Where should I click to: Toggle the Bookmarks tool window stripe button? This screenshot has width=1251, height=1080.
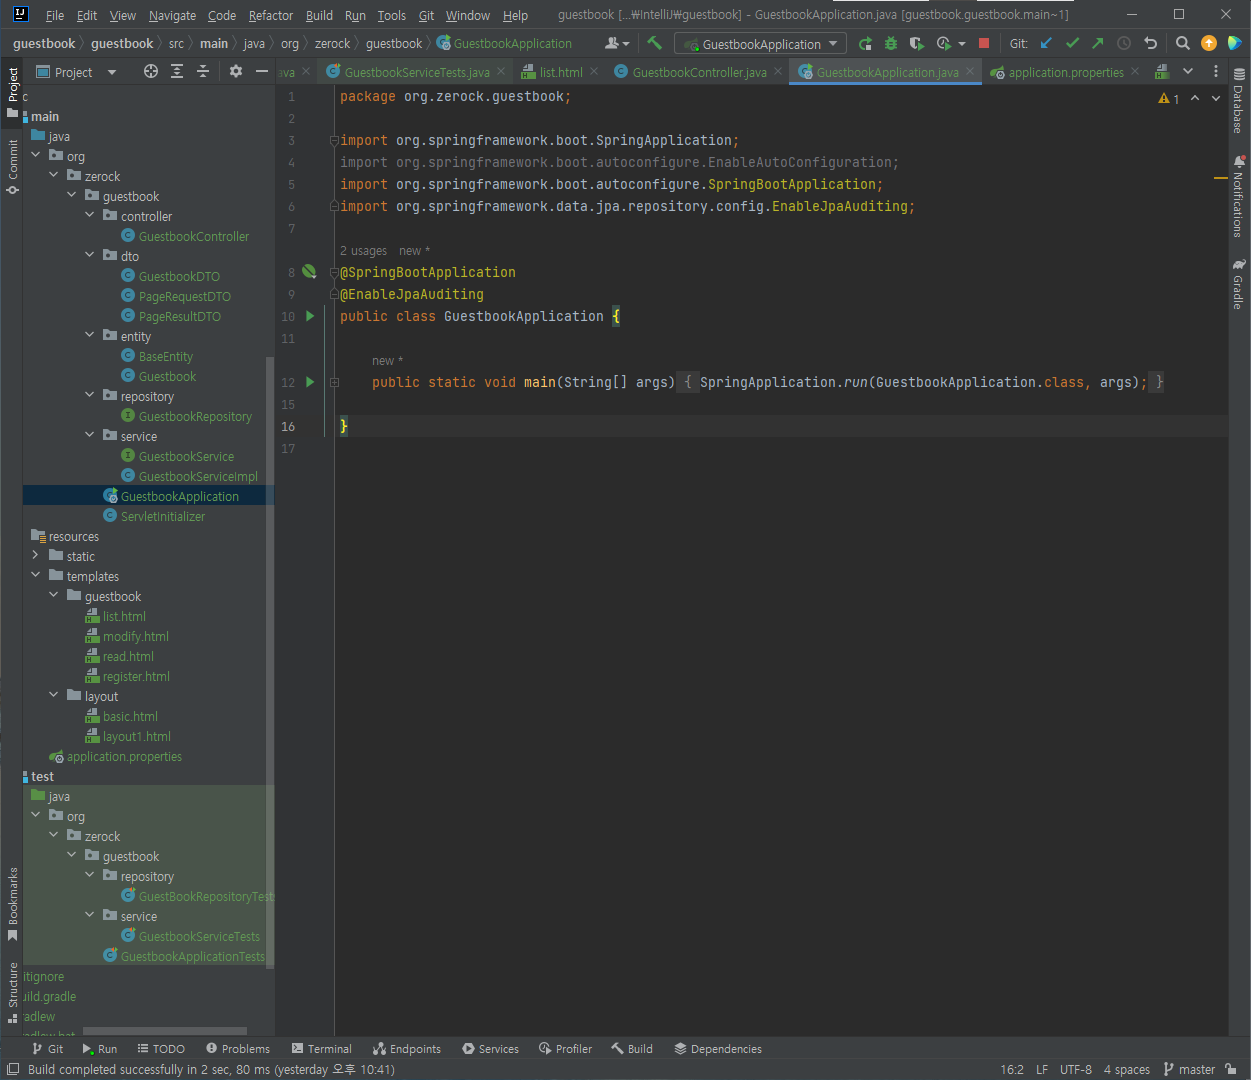(13, 904)
